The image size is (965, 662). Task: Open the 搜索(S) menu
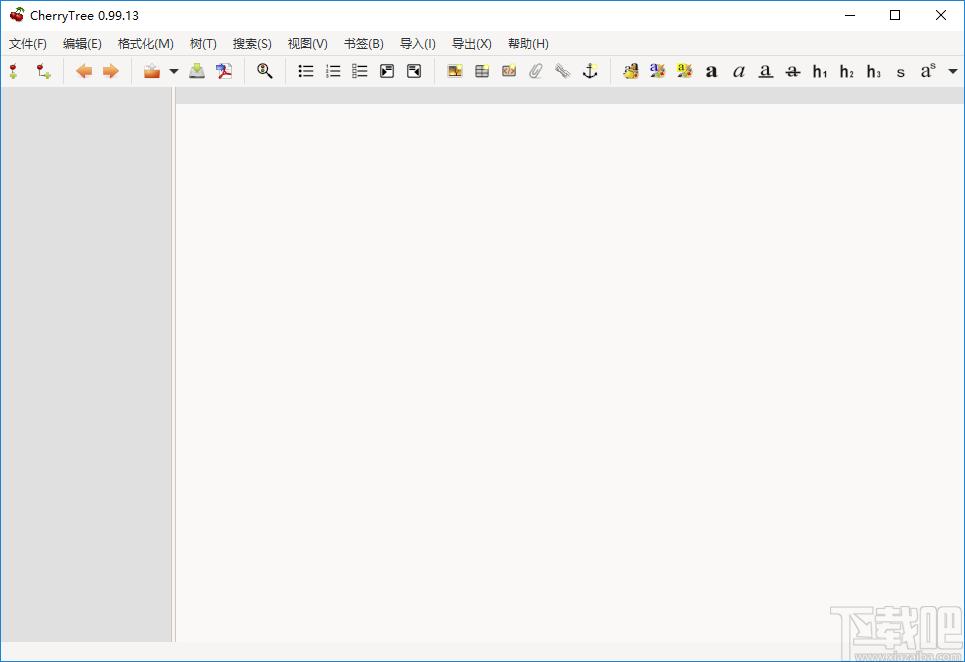[252, 44]
